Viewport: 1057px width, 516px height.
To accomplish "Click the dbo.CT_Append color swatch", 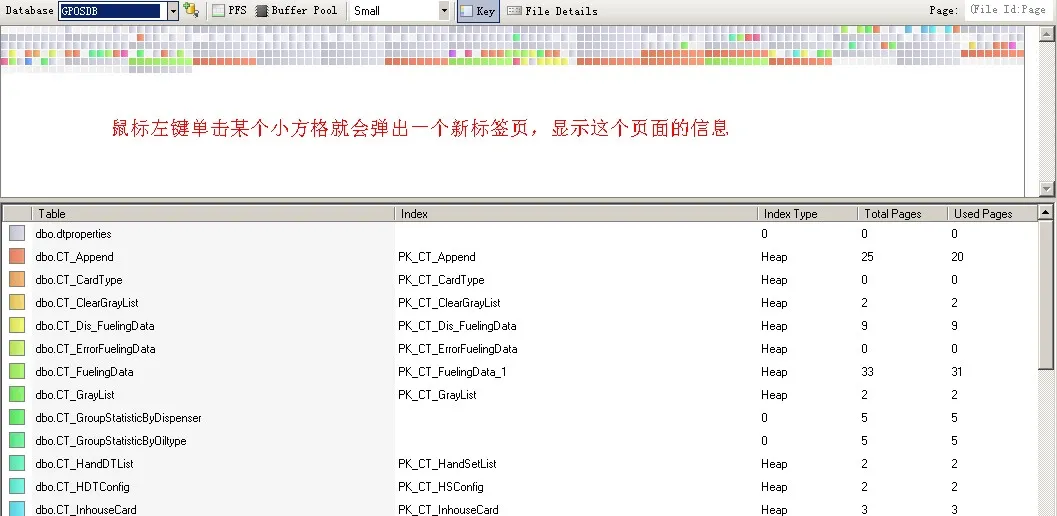I will pos(18,256).
